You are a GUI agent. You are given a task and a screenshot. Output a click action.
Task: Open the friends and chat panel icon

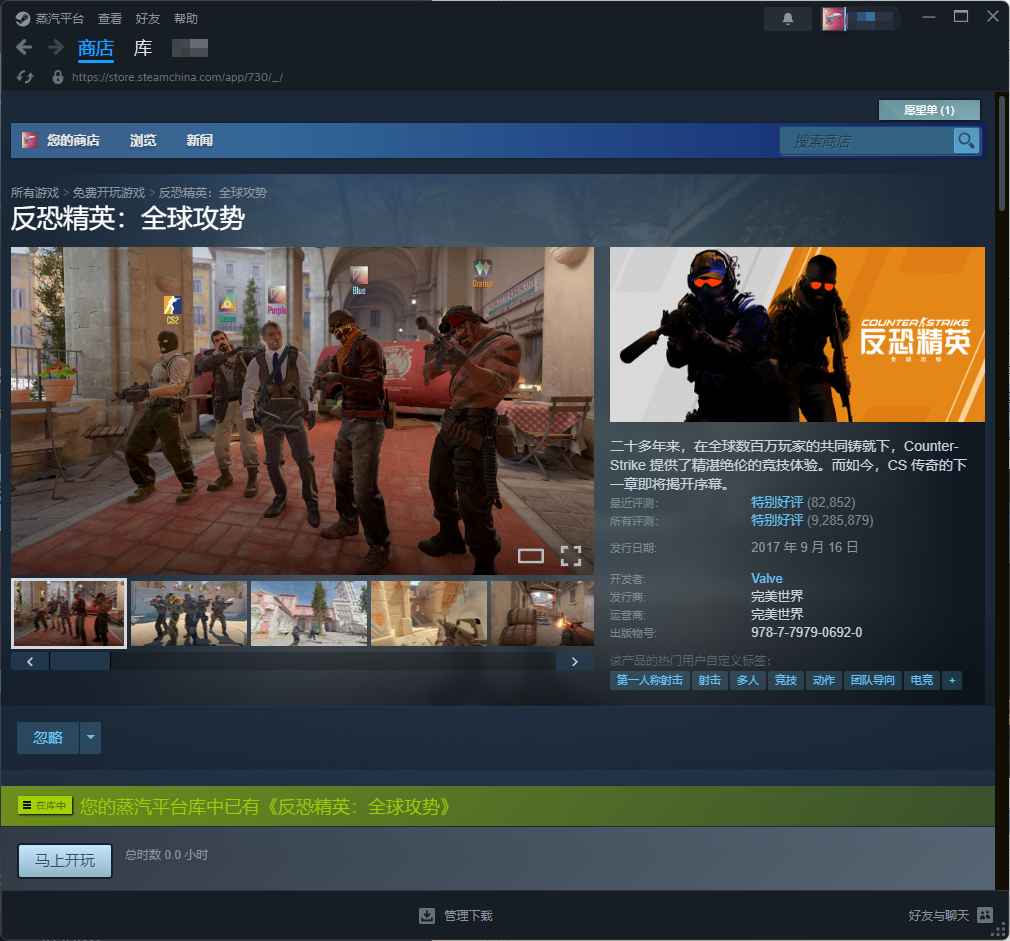coord(984,914)
